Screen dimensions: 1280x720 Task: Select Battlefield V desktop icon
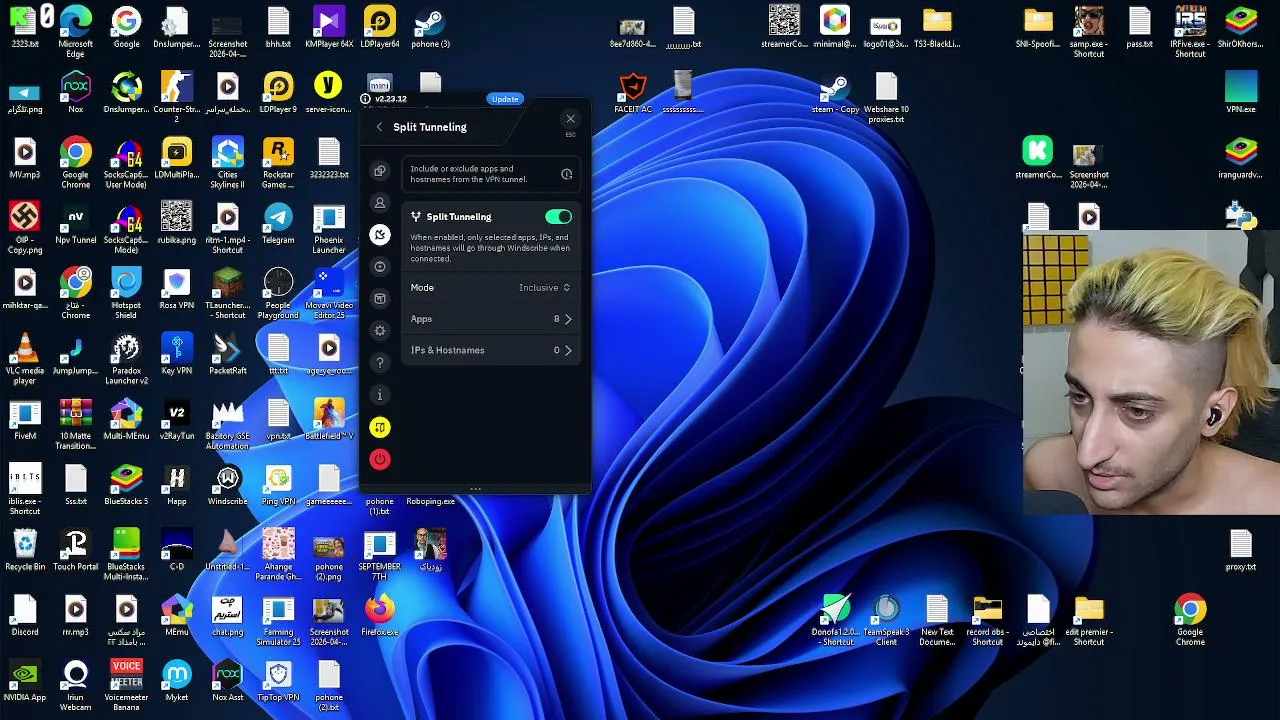pyautogui.click(x=329, y=419)
